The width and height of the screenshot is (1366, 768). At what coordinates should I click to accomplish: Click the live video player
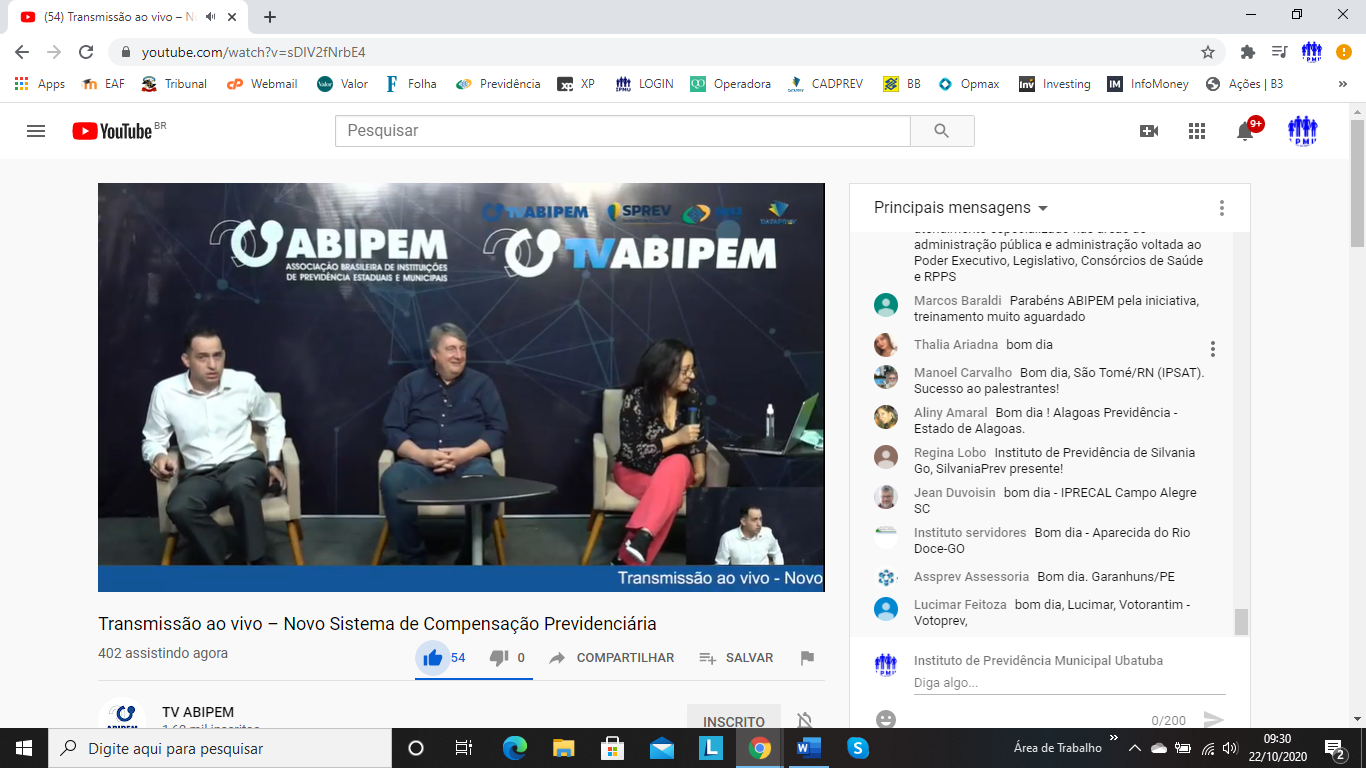(461, 387)
